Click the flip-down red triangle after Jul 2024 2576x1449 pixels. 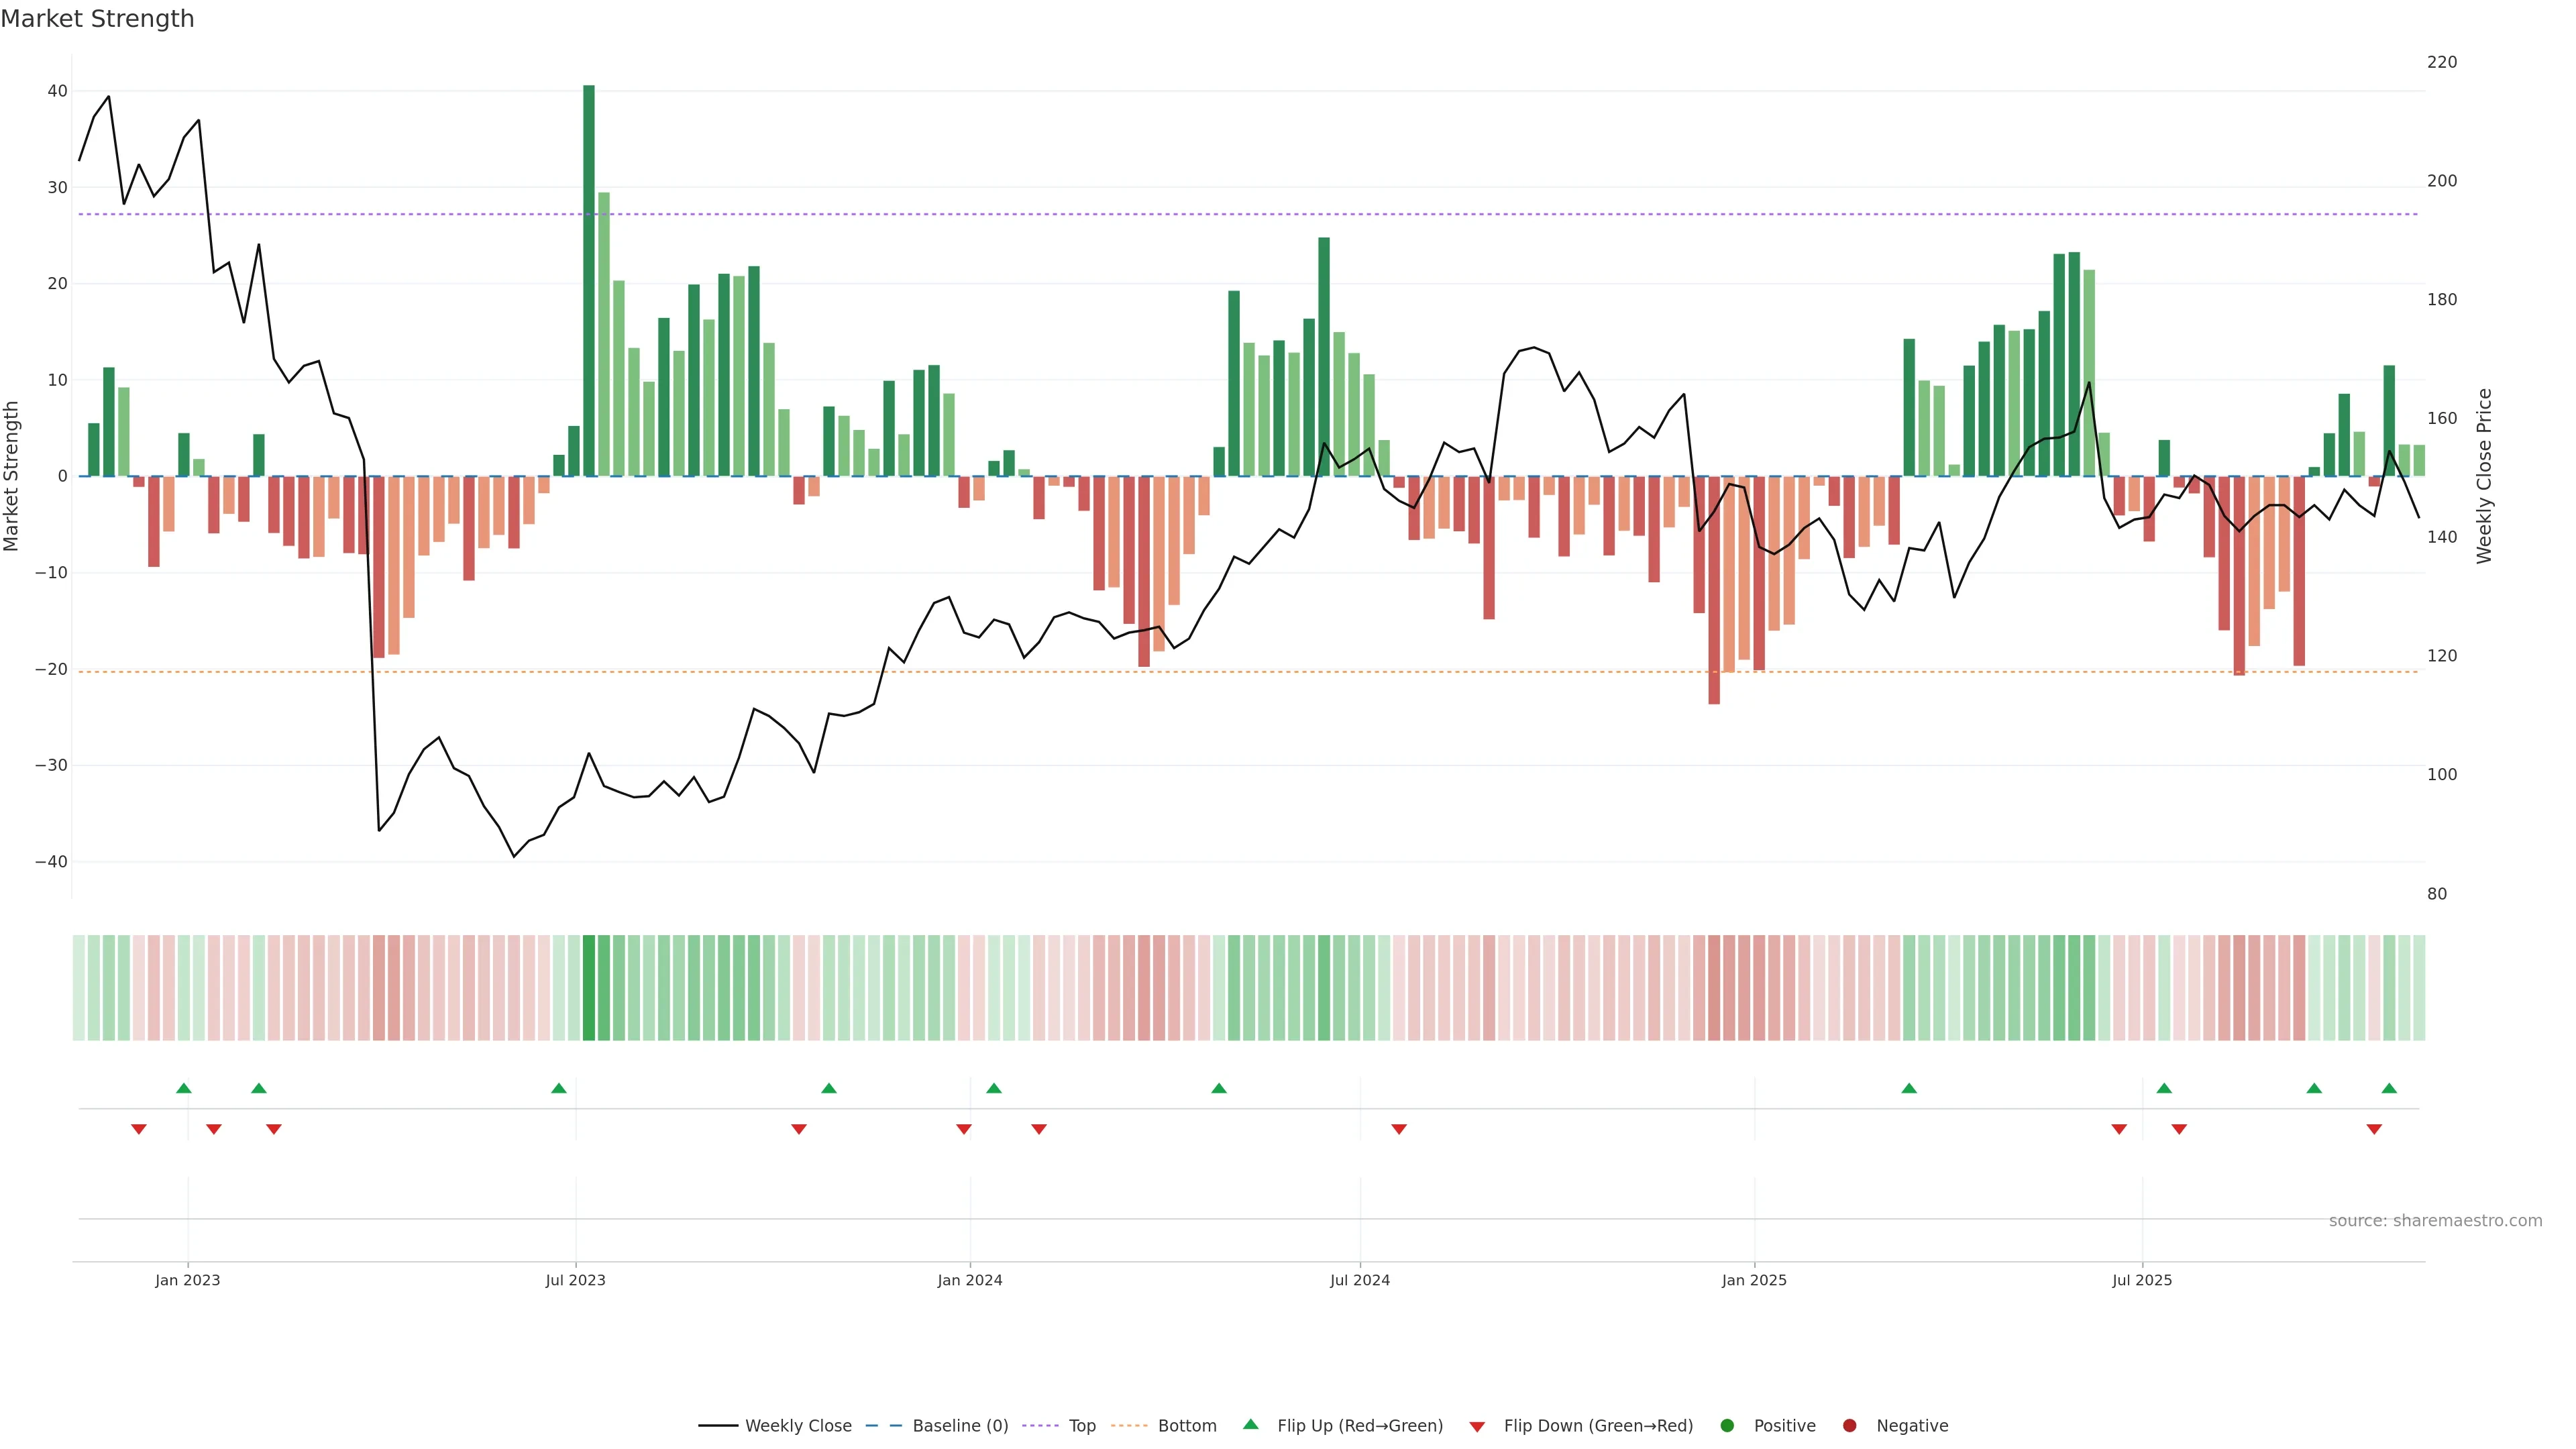[x=1399, y=1129]
